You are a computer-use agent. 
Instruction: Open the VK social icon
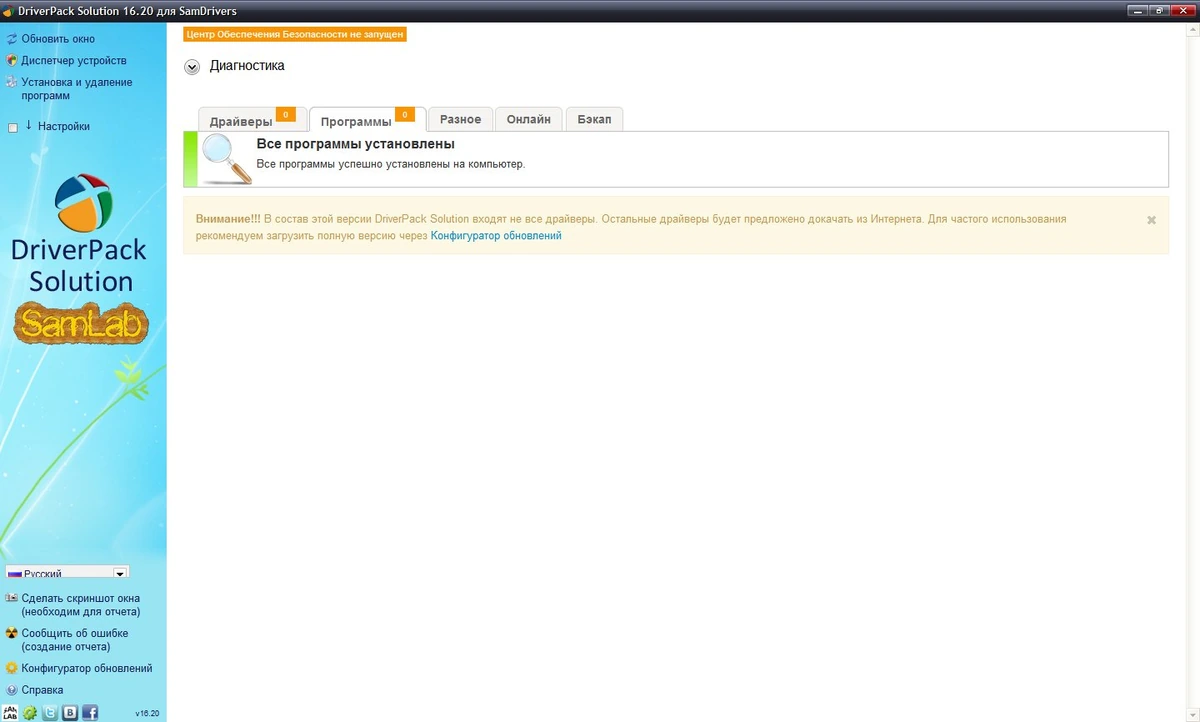coord(70,713)
